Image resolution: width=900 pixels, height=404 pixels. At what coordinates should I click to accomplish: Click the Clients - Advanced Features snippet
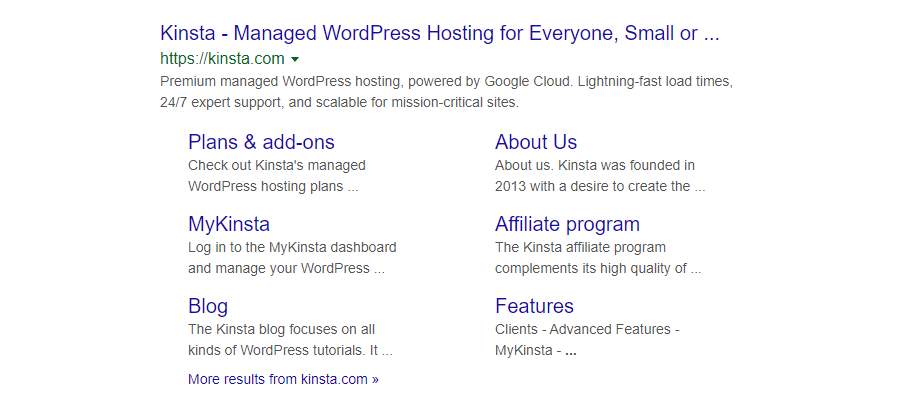pyautogui.click(x=587, y=329)
